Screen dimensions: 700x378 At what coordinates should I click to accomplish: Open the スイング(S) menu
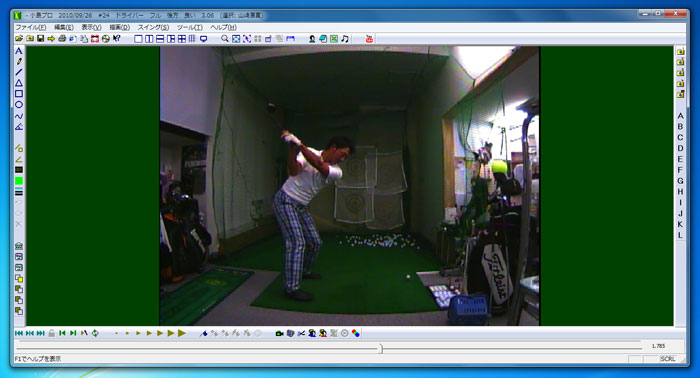[x=153, y=27]
